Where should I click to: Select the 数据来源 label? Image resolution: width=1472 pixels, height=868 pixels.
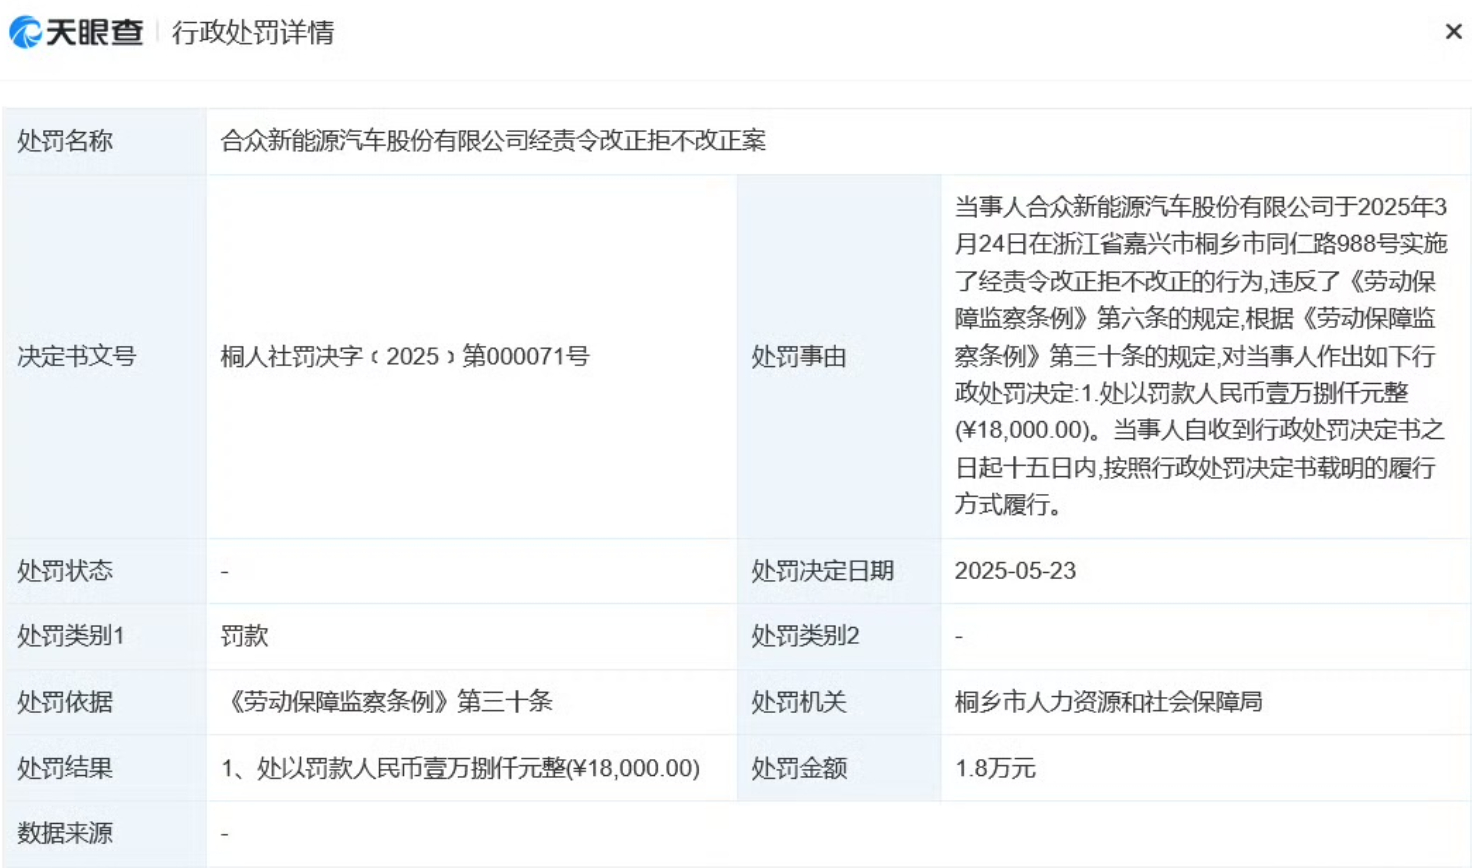coord(65,833)
